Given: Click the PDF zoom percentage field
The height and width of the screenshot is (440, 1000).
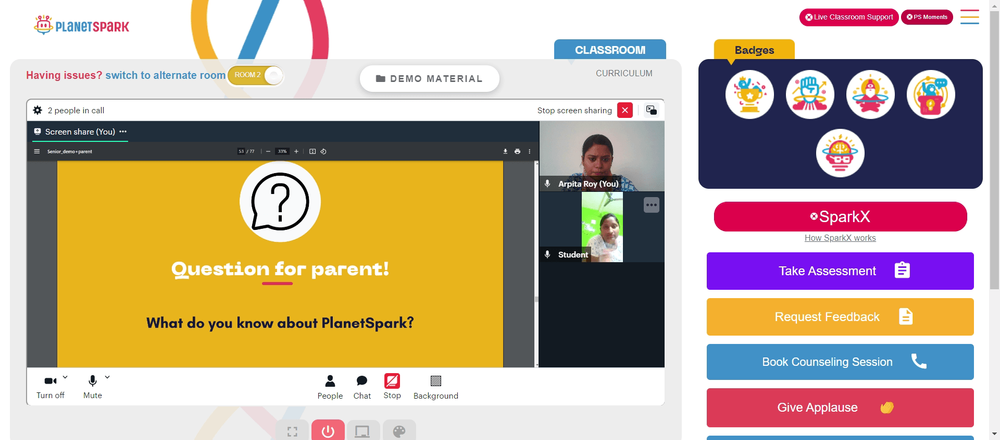Looking at the screenshot, I should [282, 152].
